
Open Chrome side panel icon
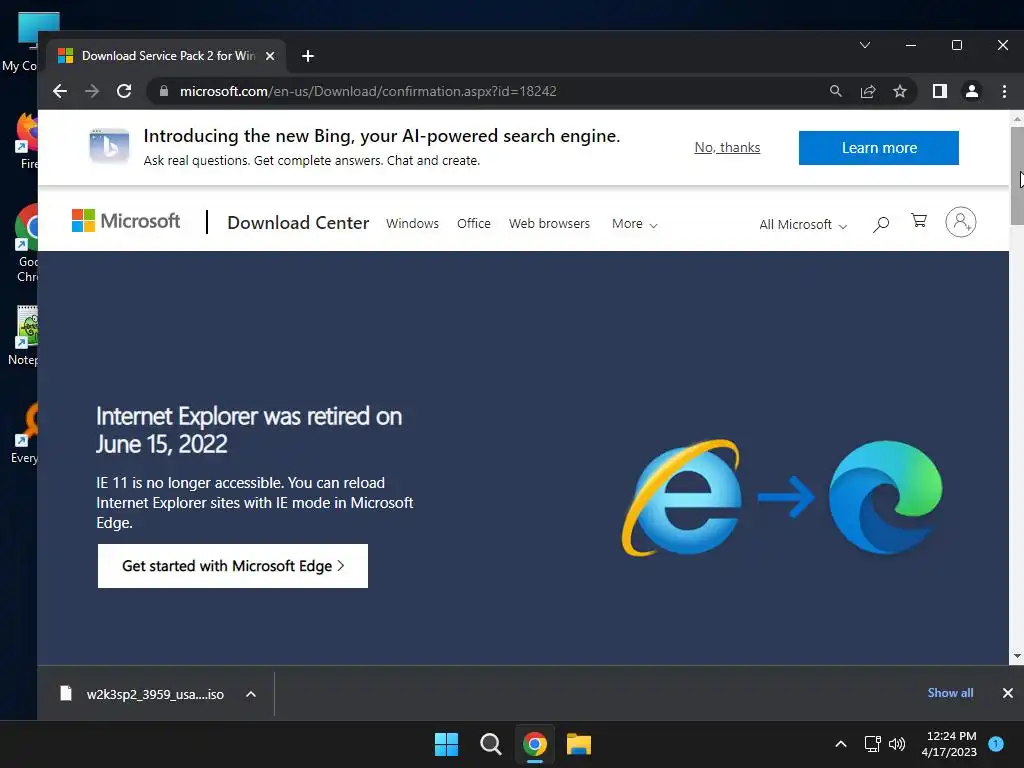(x=940, y=91)
